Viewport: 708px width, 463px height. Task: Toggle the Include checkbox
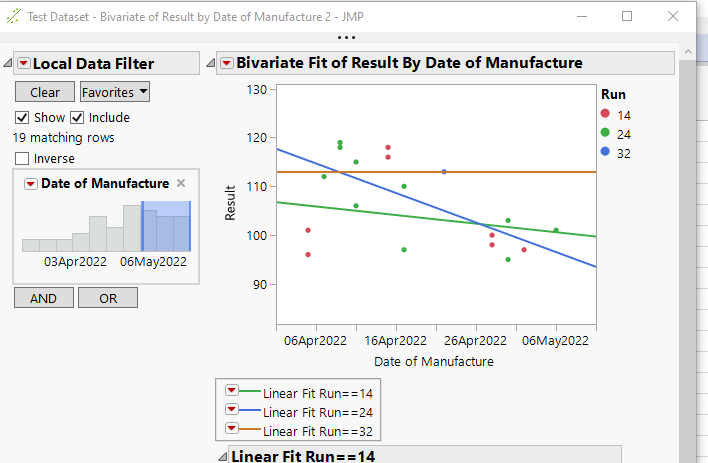77,118
